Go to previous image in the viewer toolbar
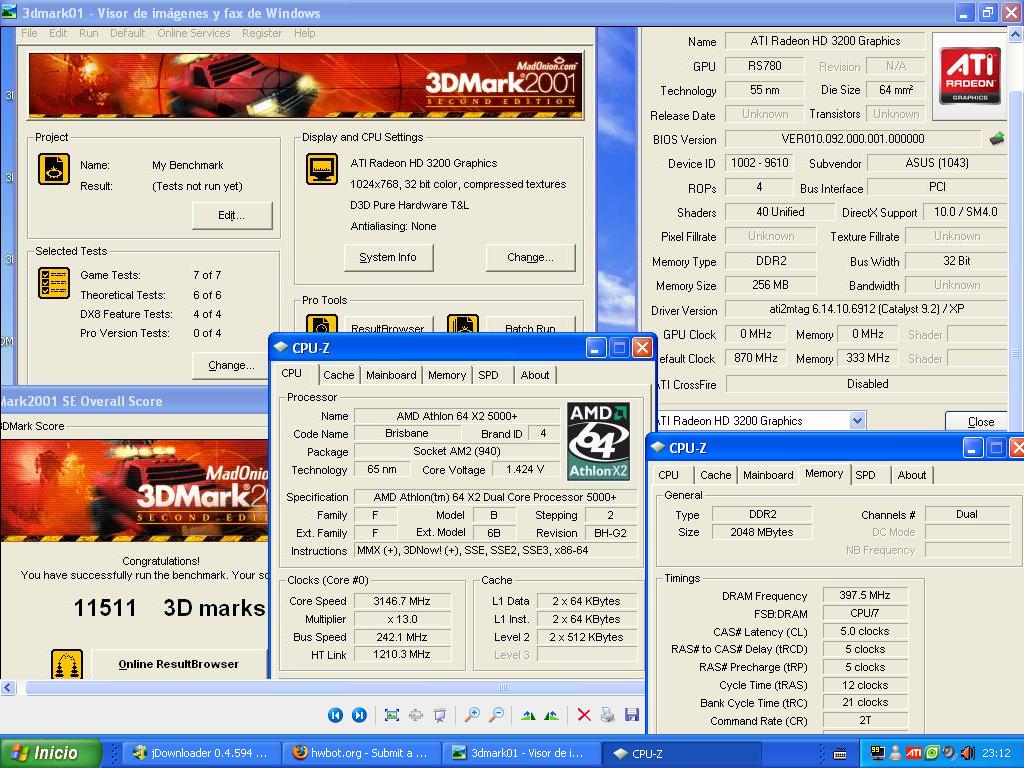 335,715
